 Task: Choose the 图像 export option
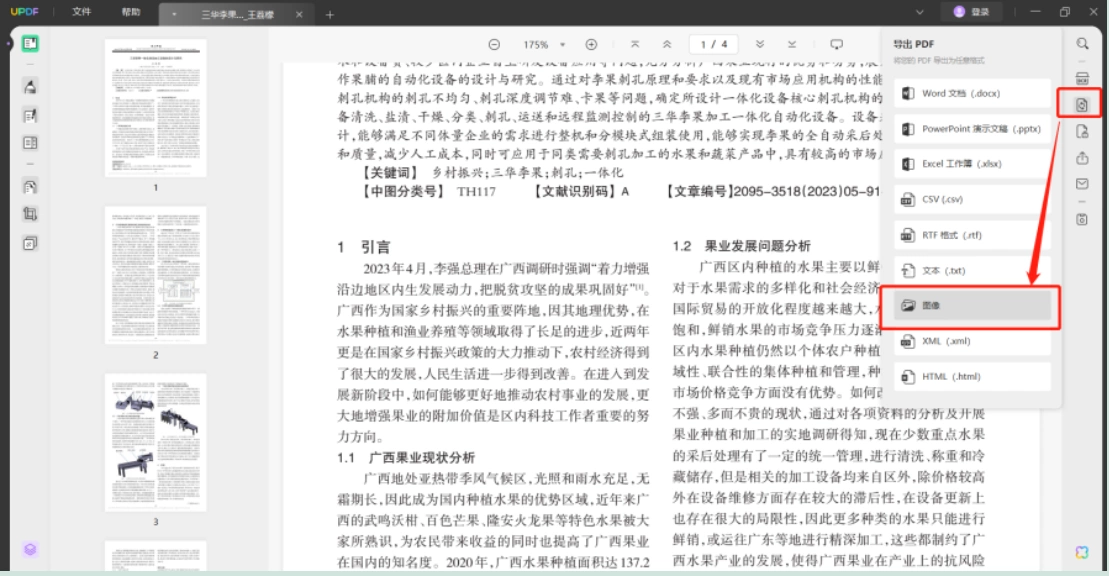tap(972, 306)
